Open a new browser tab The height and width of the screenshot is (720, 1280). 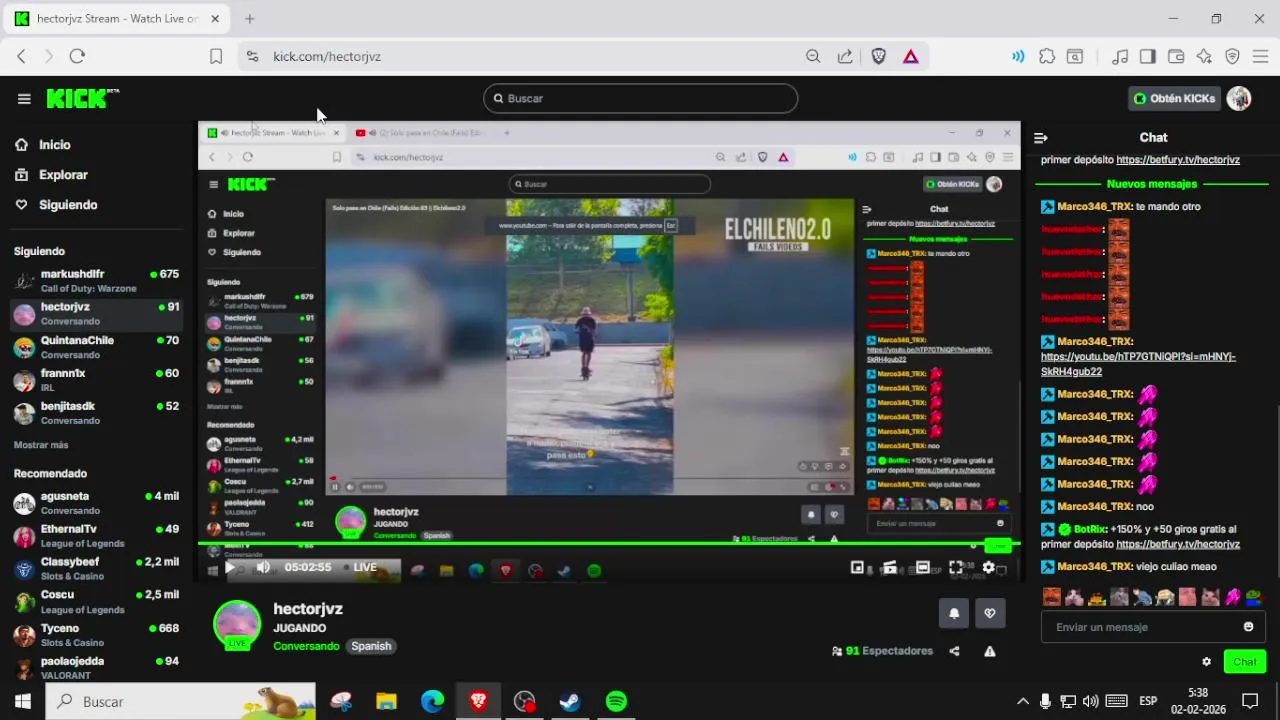point(249,18)
